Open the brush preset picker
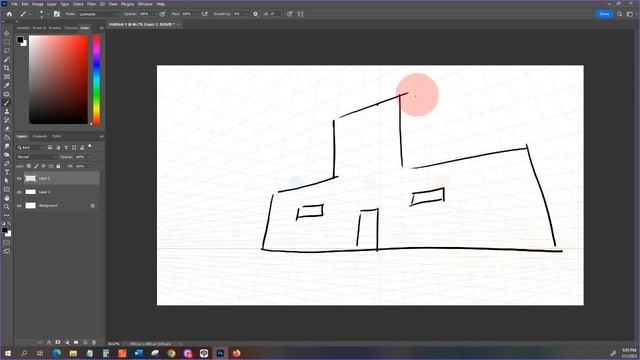640x360 pixels. [x=42, y=14]
